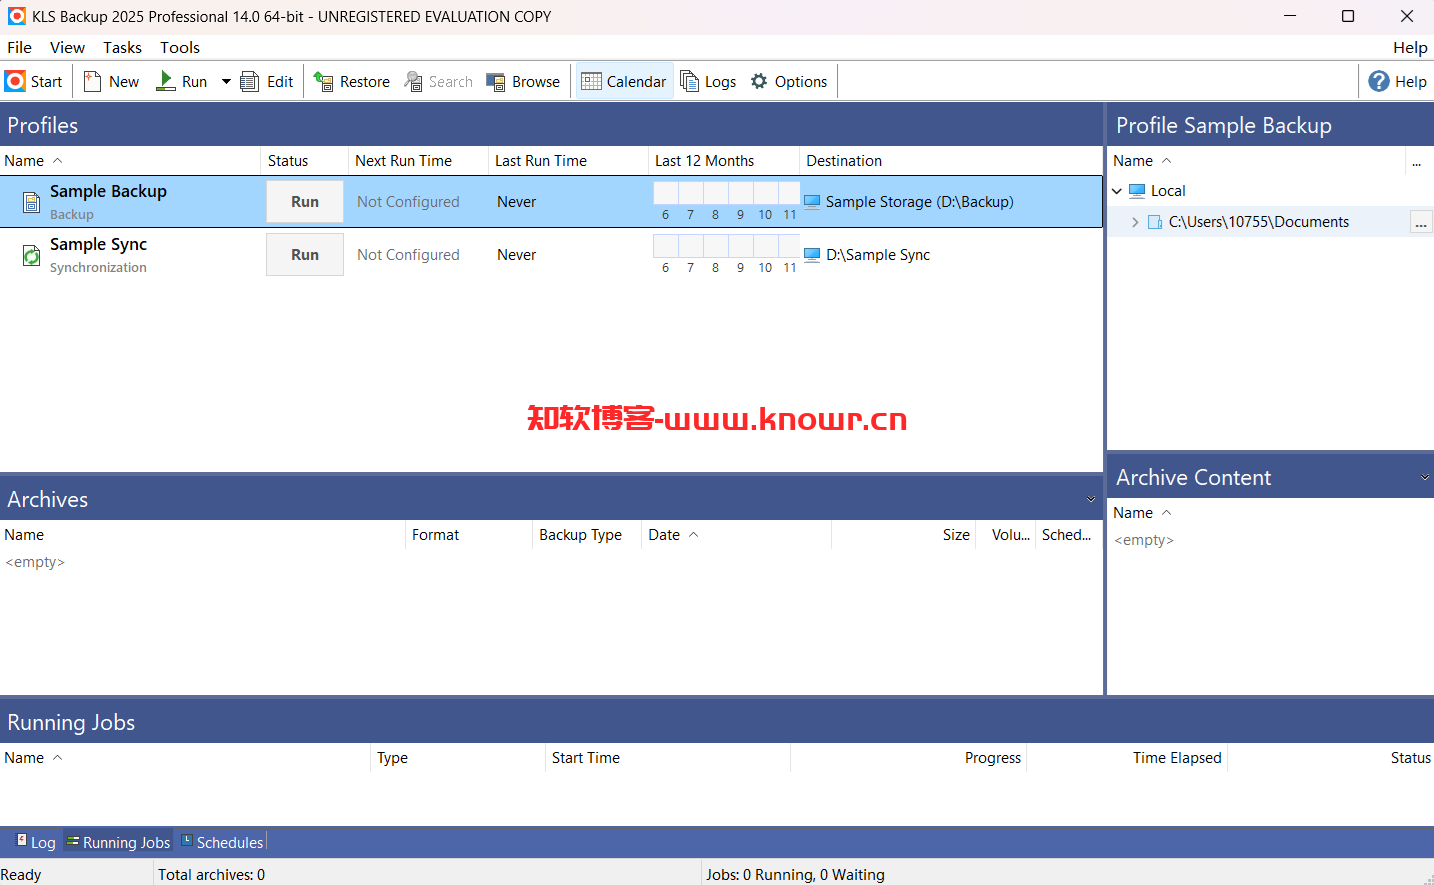Sort Running Jobs by Start Time column
The image size is (1434, 885).
tap(667, 758)
